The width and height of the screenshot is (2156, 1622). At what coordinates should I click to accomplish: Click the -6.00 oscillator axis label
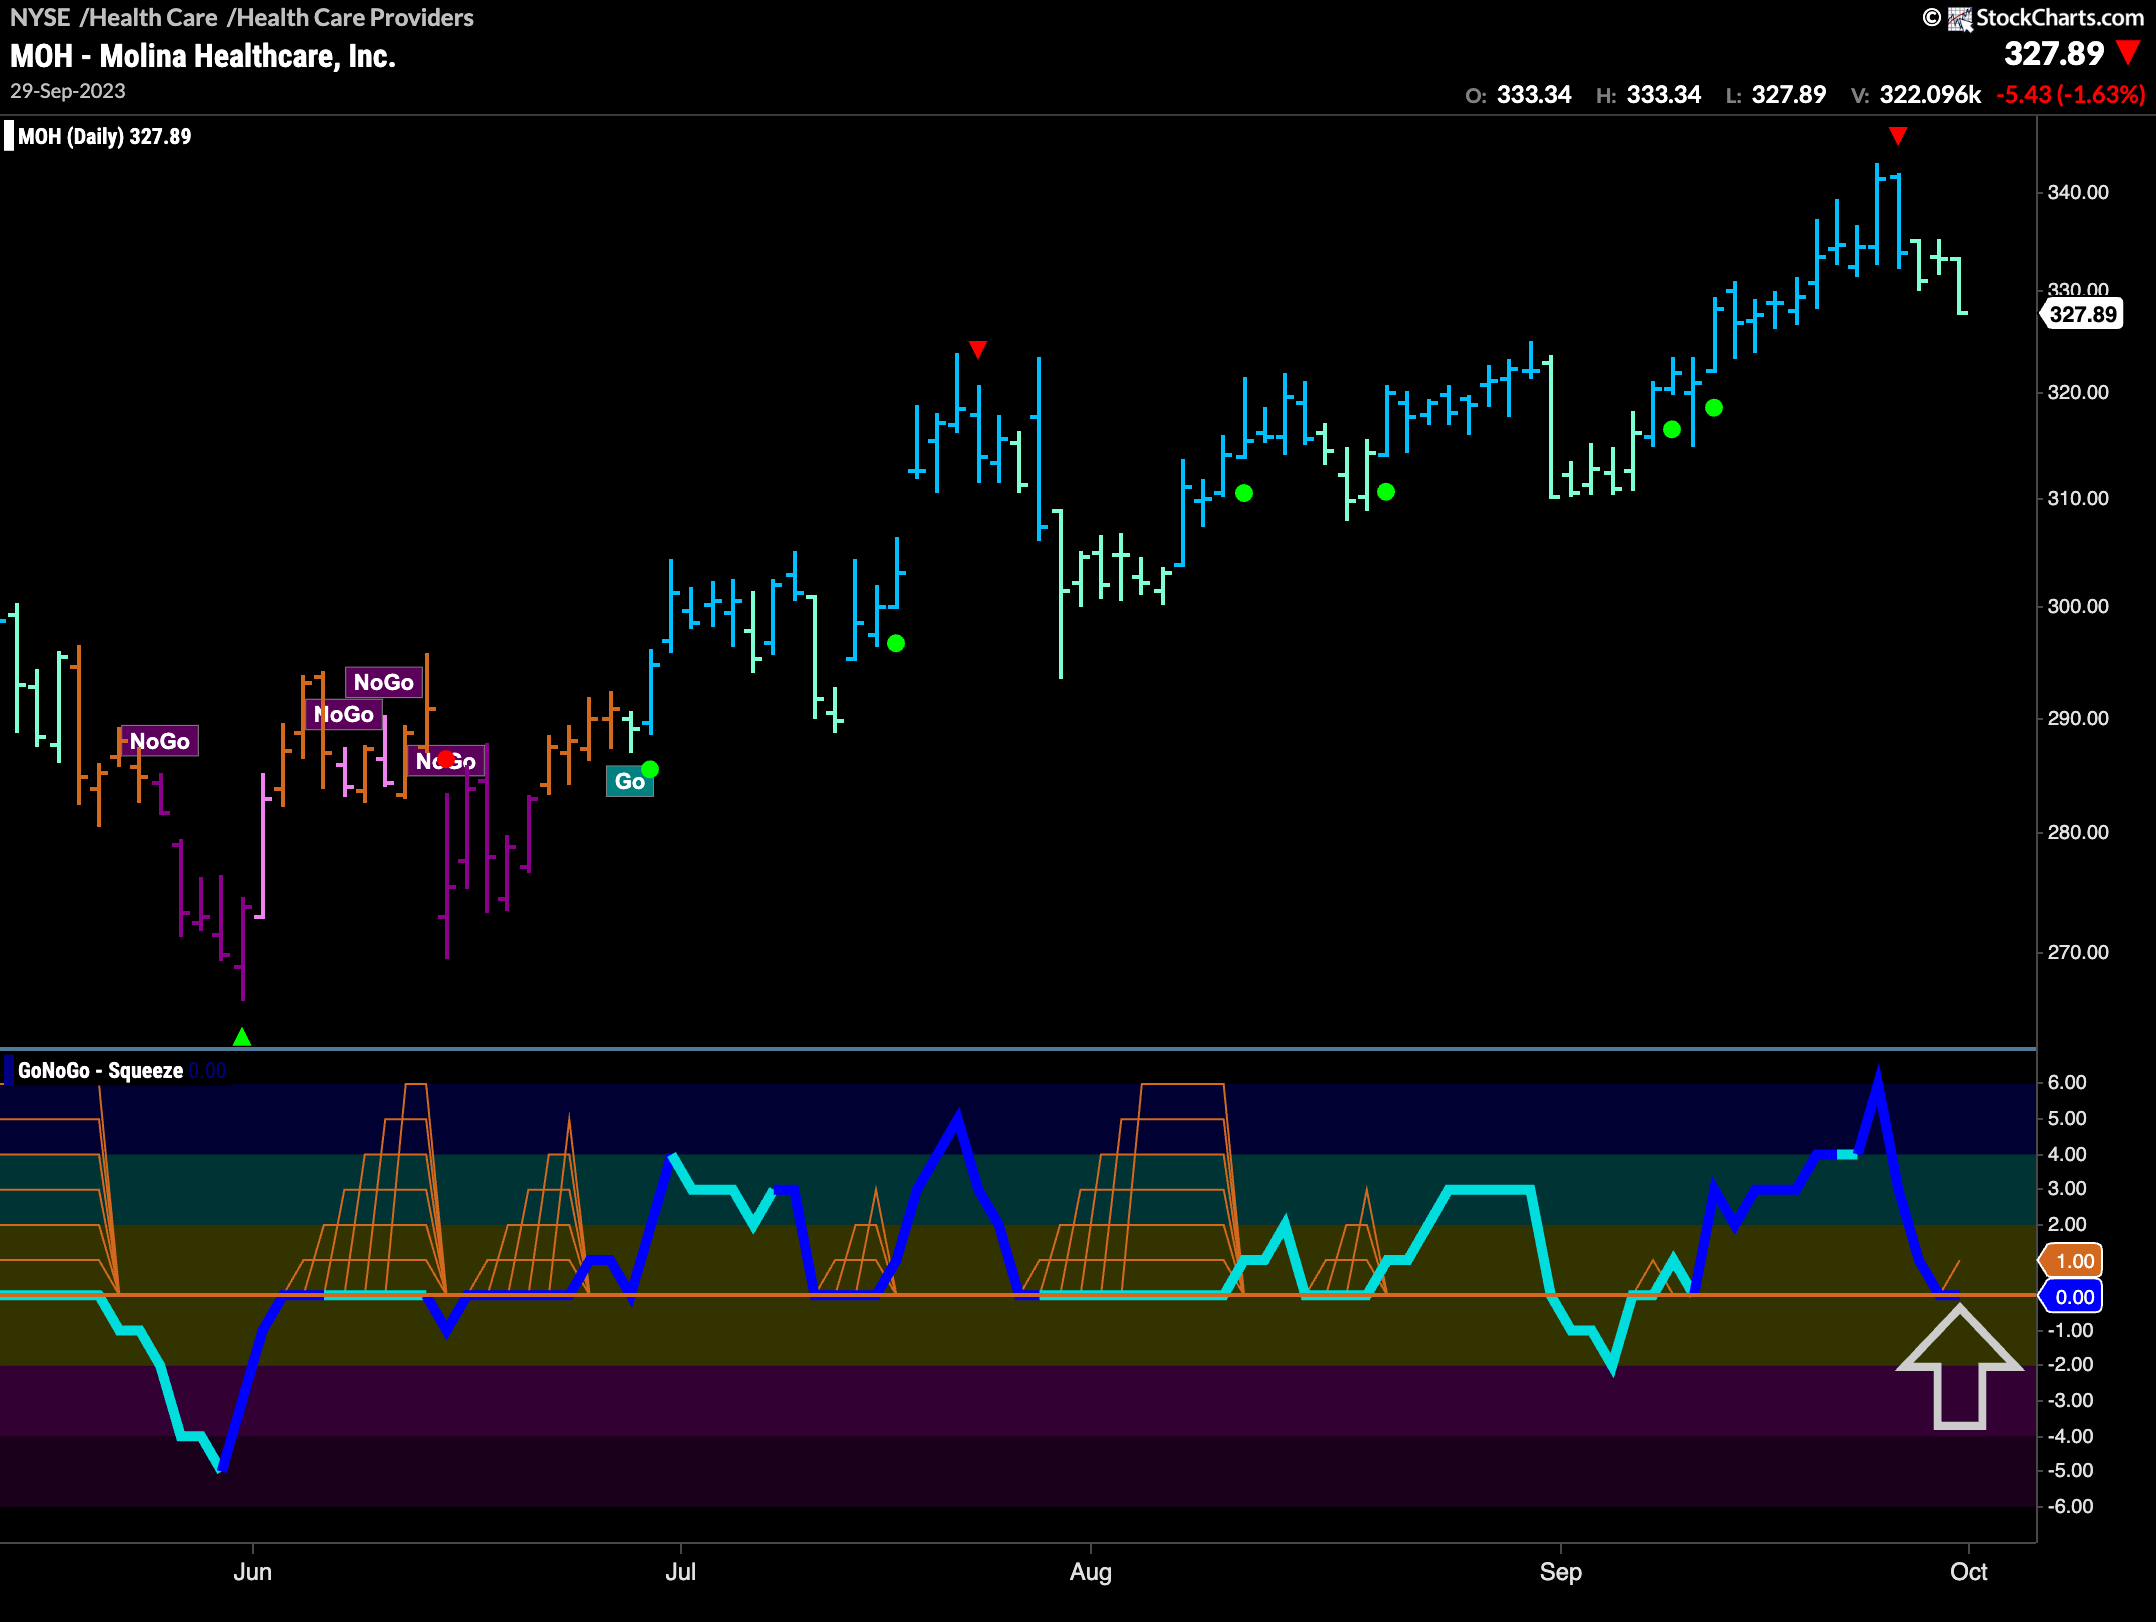click(x=2069, y=1506)
